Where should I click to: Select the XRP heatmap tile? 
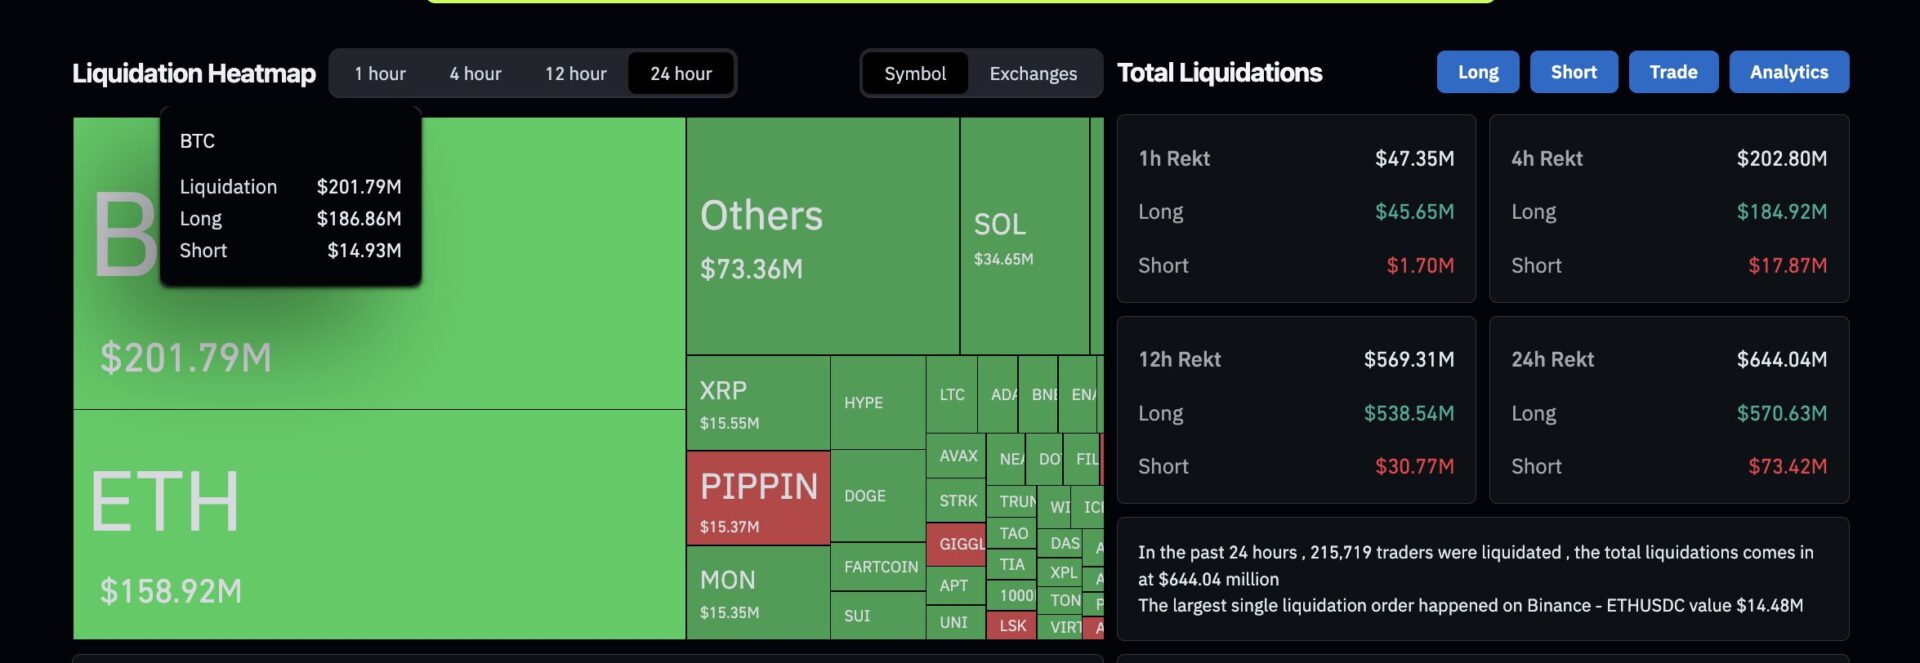[757, 402]
